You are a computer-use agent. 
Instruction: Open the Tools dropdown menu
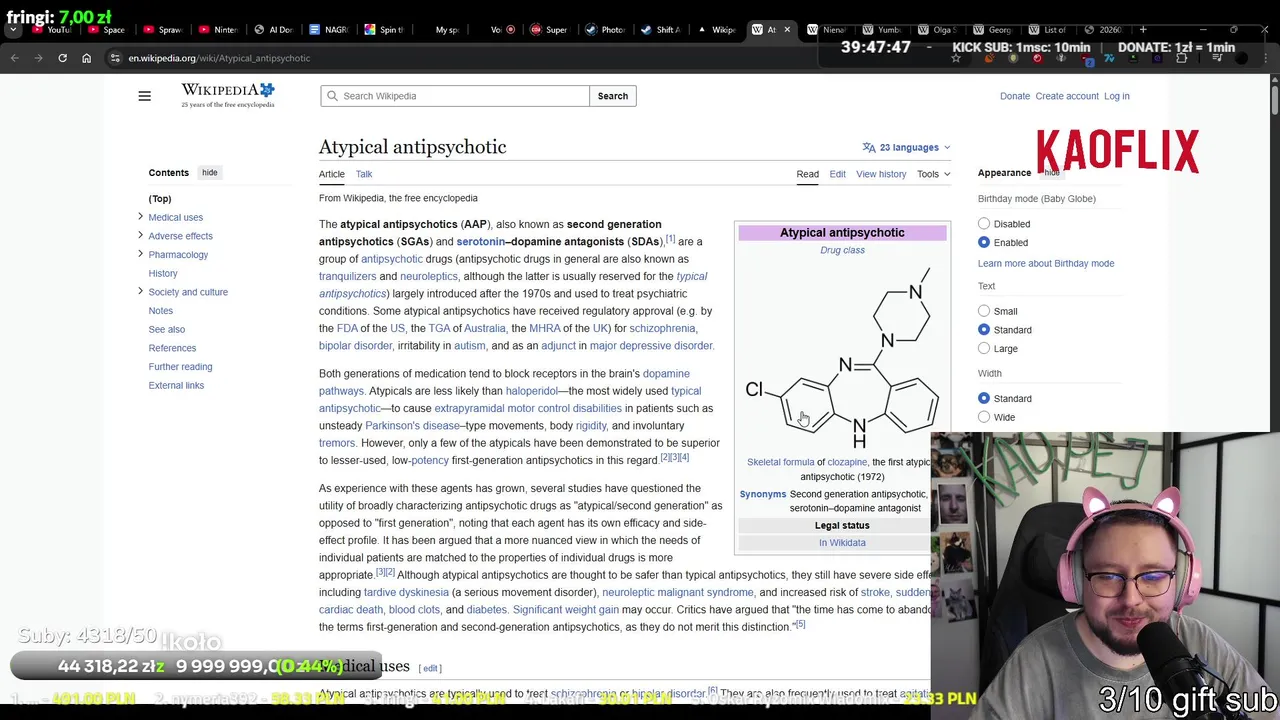pos(933,174)
